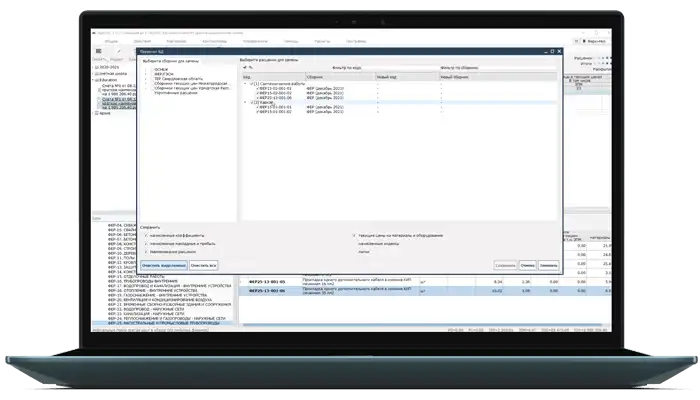The image size is (700, 400).
Task: Click the Отмена button
Action: (528, 266)
